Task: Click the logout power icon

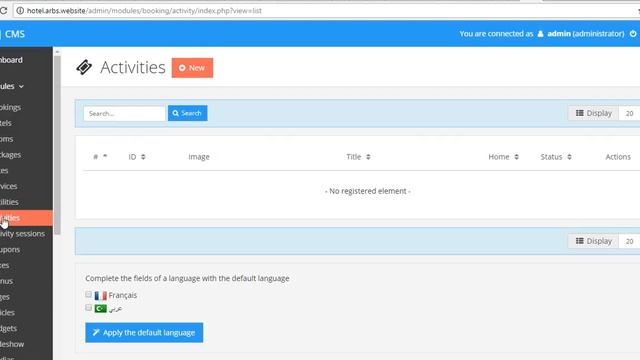Action: pos(633,33)
